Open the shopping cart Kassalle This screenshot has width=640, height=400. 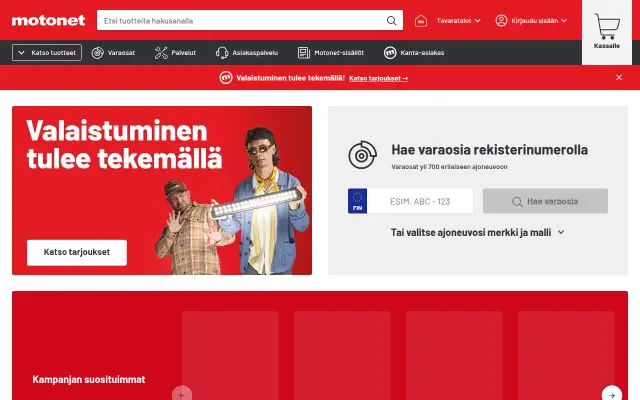coord(607,31)
